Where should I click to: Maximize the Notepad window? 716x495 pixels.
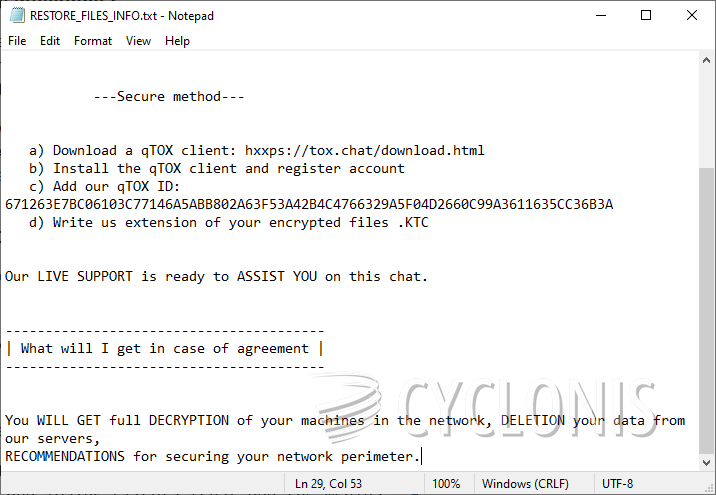646,15
